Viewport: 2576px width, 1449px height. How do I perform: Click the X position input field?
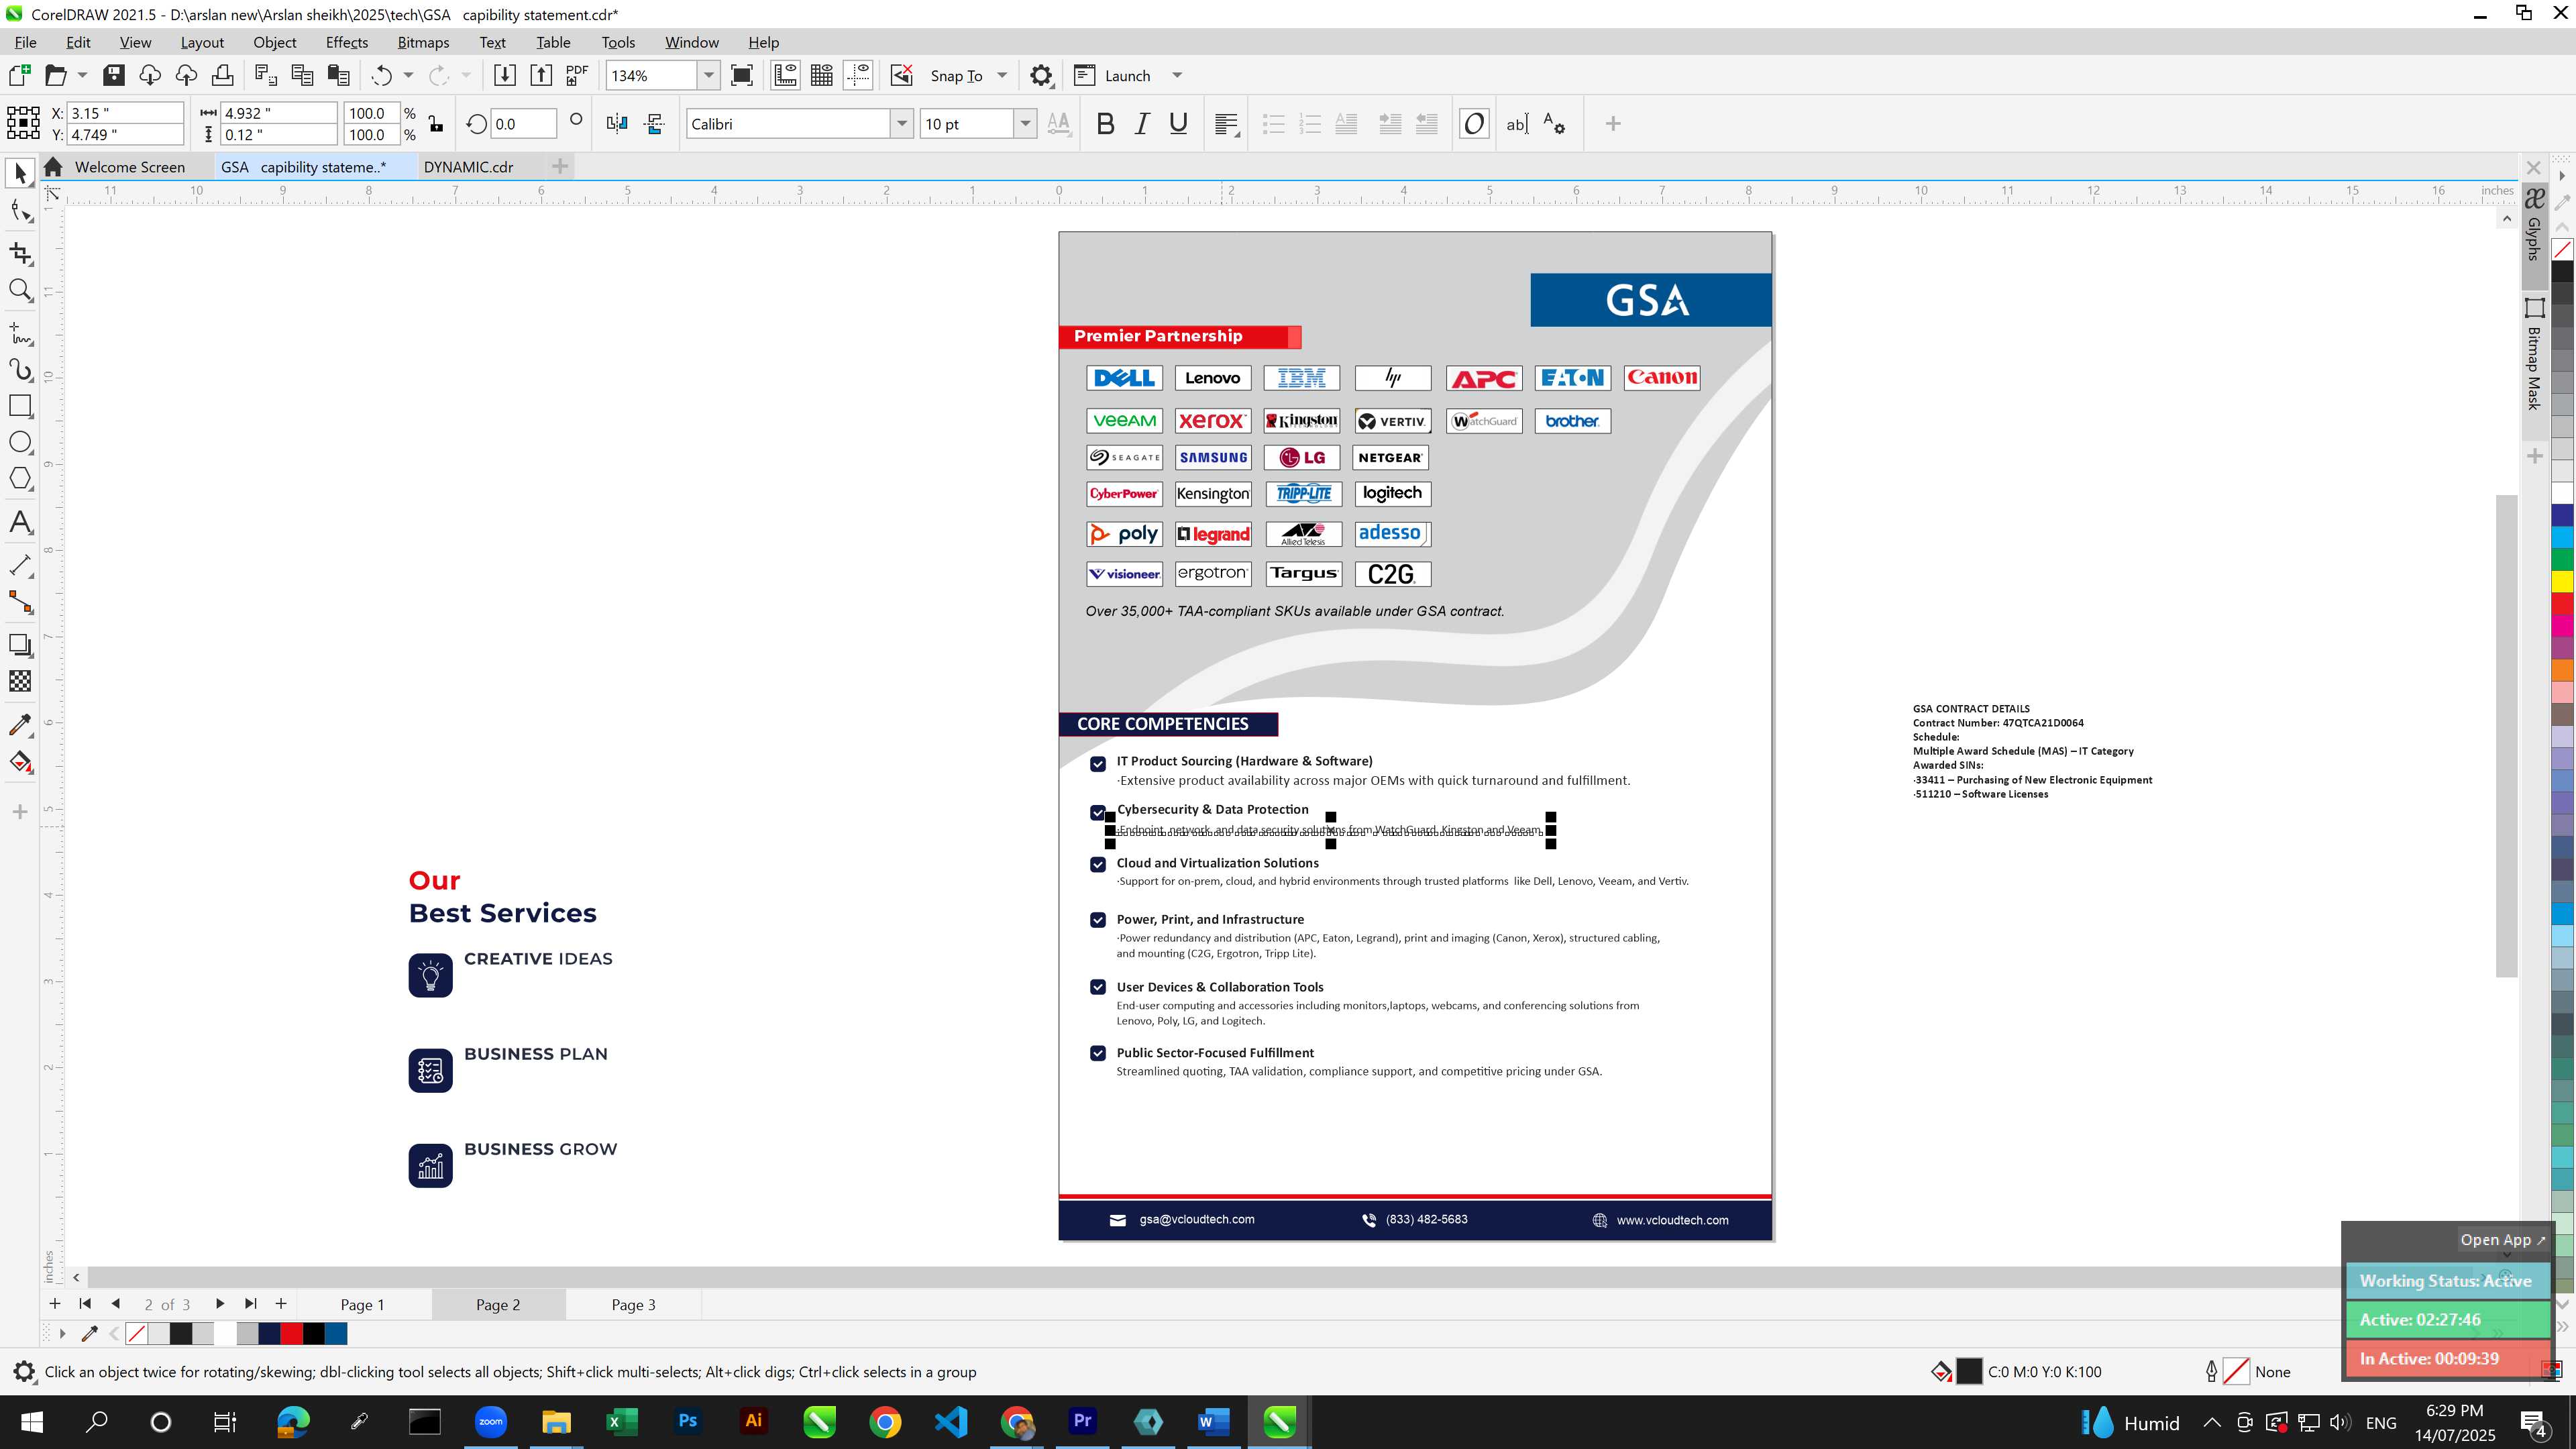(124, 113)
